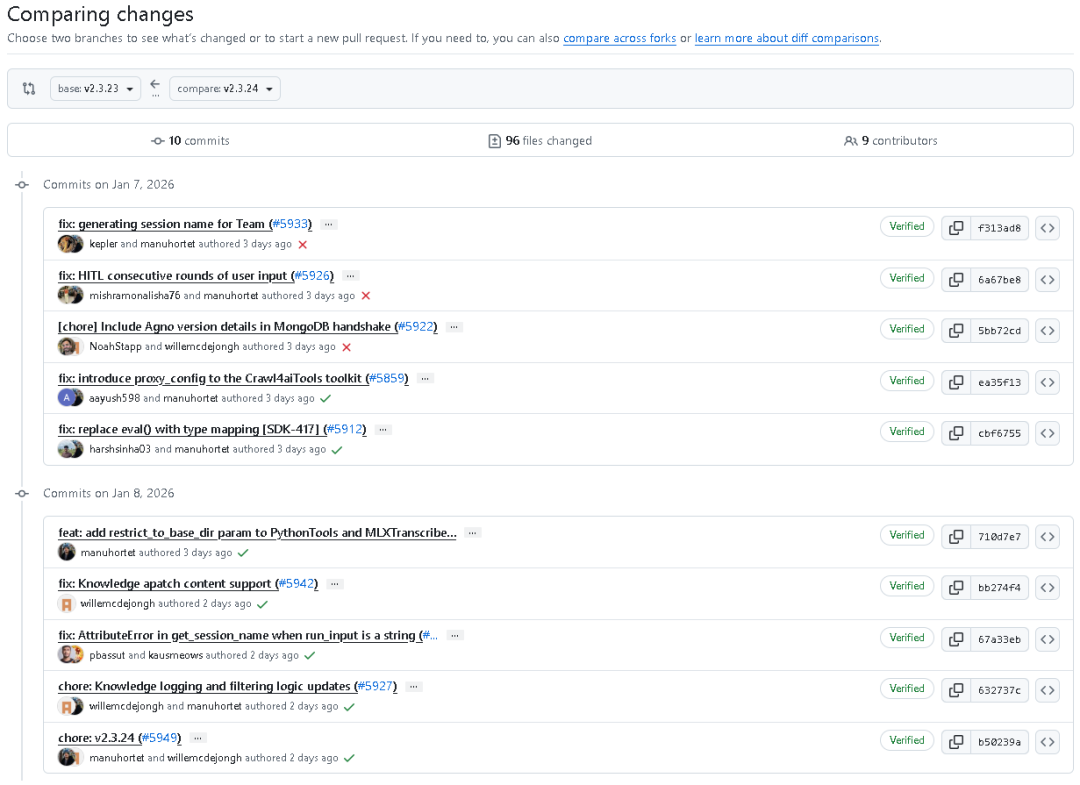Click success checkmark on chore: v2.3.24 commit
Viewport: 1080px width, 785px height.
click(349, 758)
